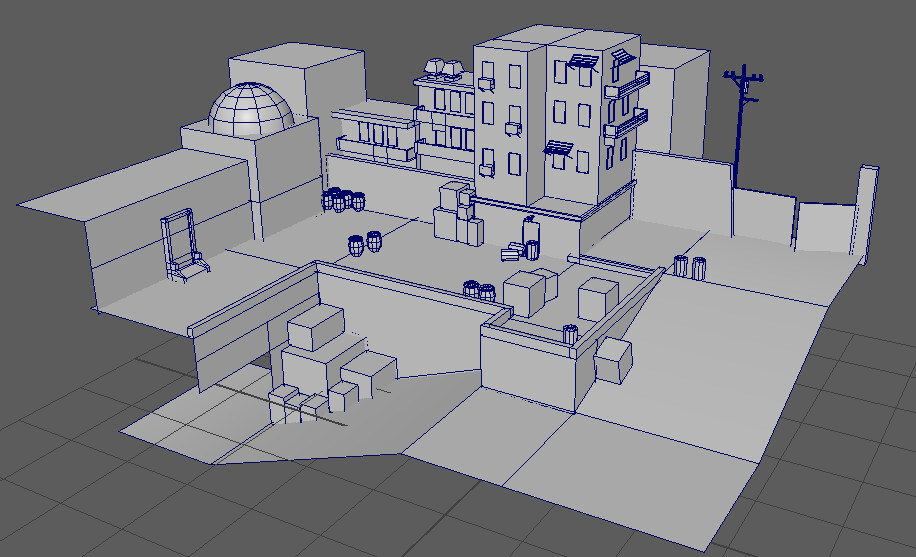Screen dimensions: 916x557
Task: Select the crate attached outside the walled enclosure
Action: pos(613,359)
